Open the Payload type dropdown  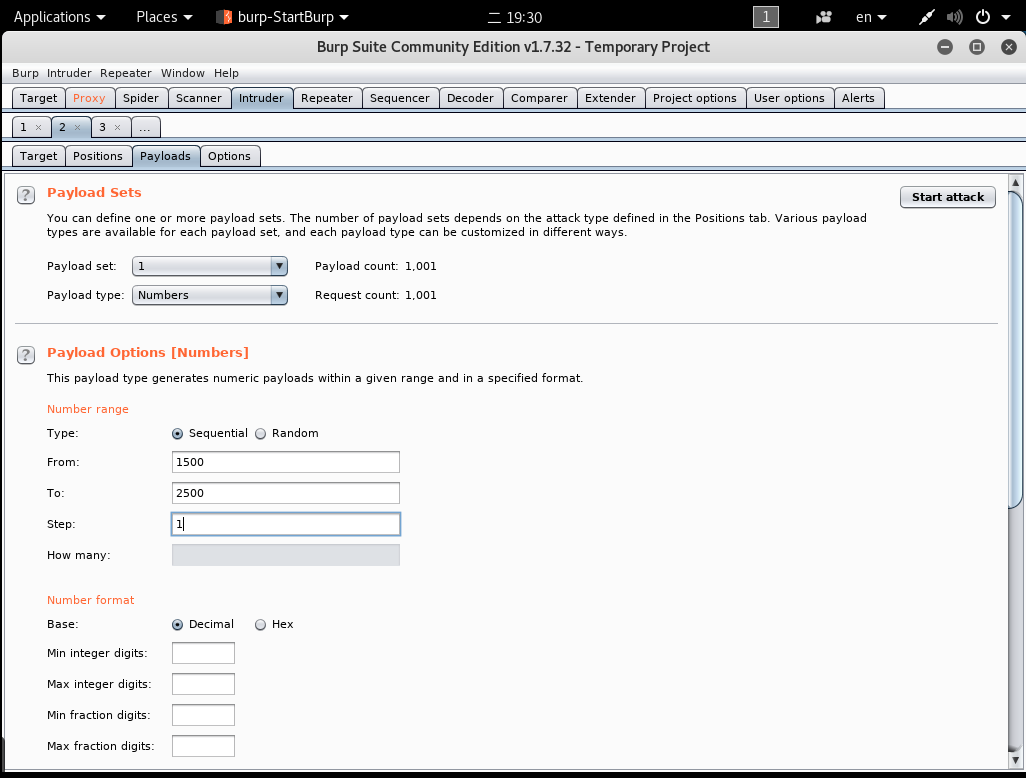click(x=209, y=295)
